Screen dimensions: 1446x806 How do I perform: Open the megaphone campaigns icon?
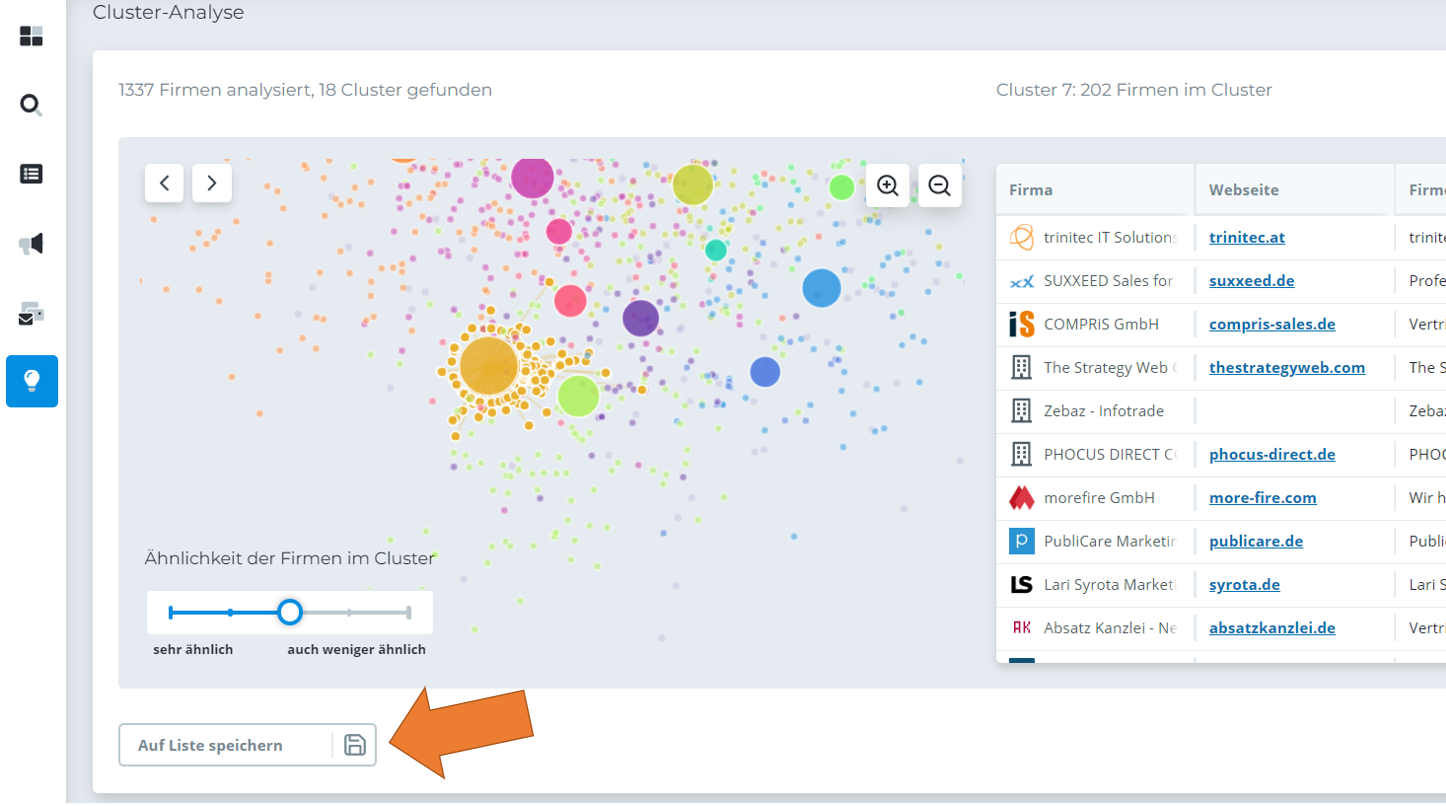[x=31, y=243]
